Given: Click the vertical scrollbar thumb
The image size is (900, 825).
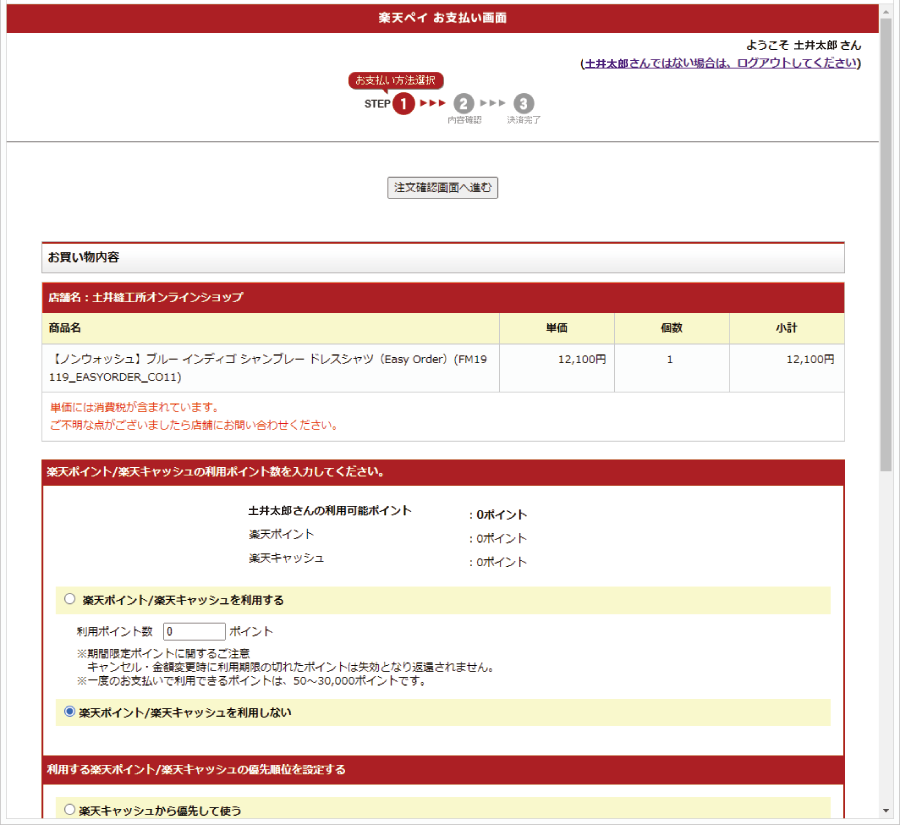Looking at the screenshot, I should point(886,244).
